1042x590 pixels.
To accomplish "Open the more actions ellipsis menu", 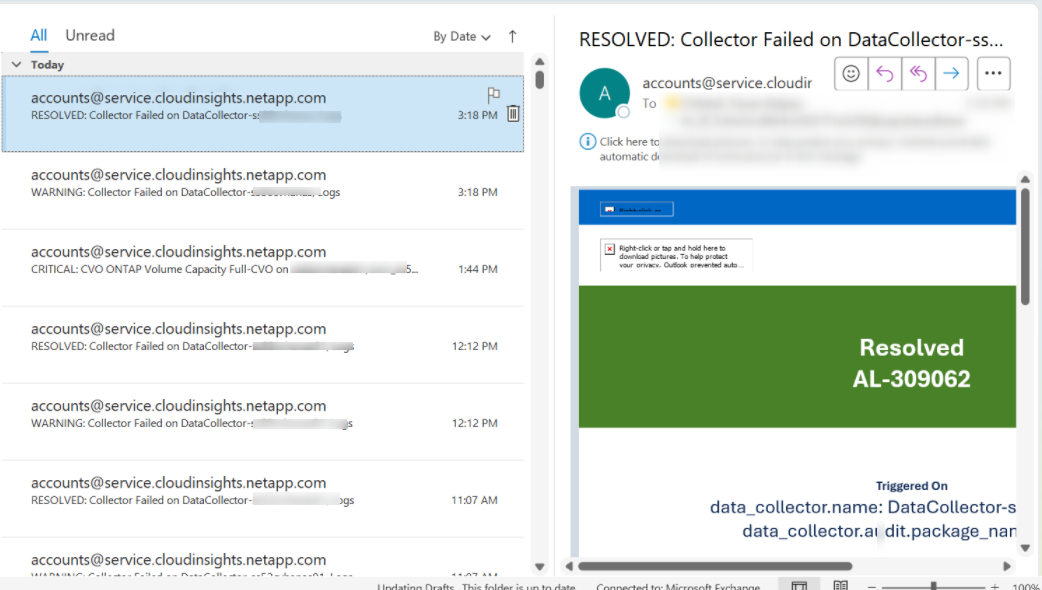I will 992,73.
